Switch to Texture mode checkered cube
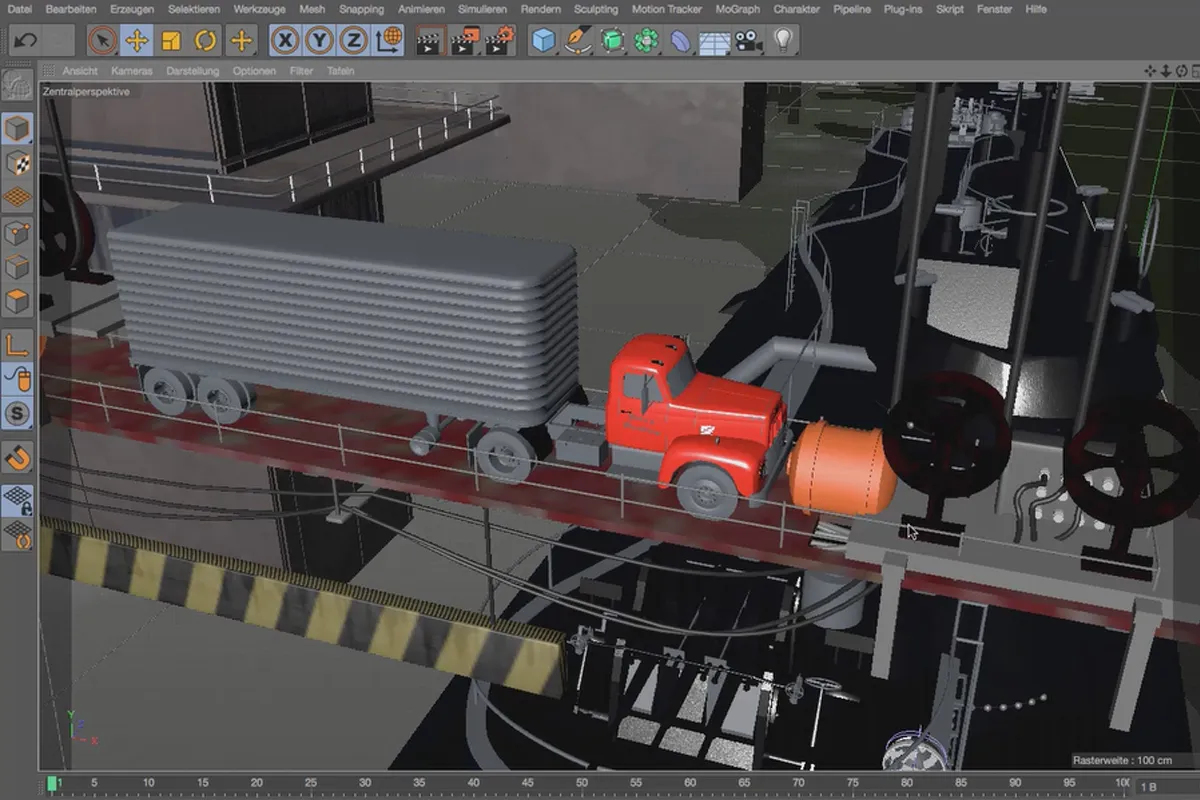Viewport: 1200px width, 800px height. [x=17, y=163]
